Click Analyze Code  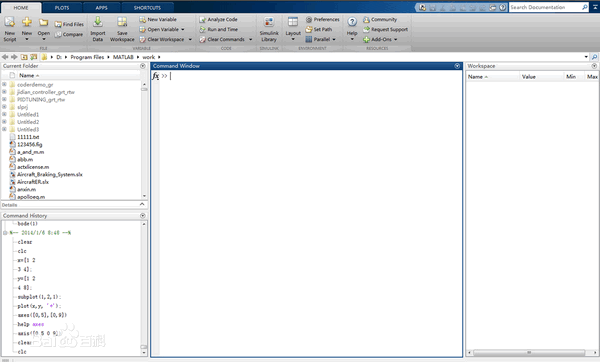pyautogui.click(x=218, y=19)
